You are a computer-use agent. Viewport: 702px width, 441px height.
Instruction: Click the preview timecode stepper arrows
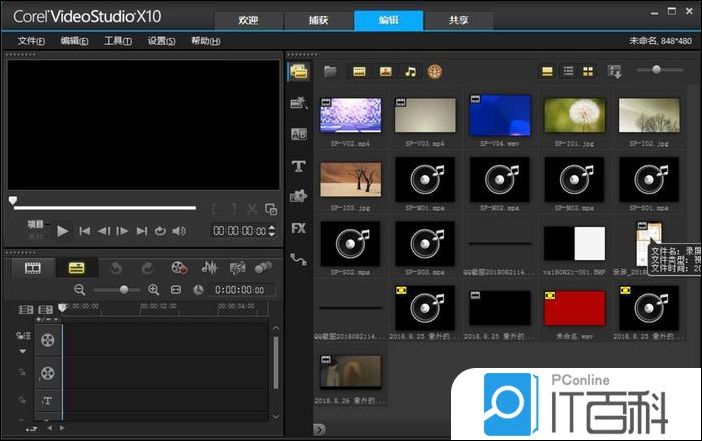[272, 231]
